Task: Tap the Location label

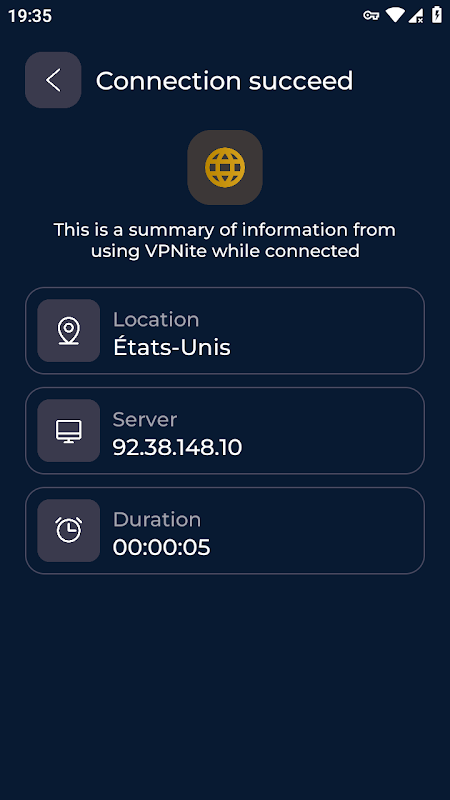Action: (156, 320)
